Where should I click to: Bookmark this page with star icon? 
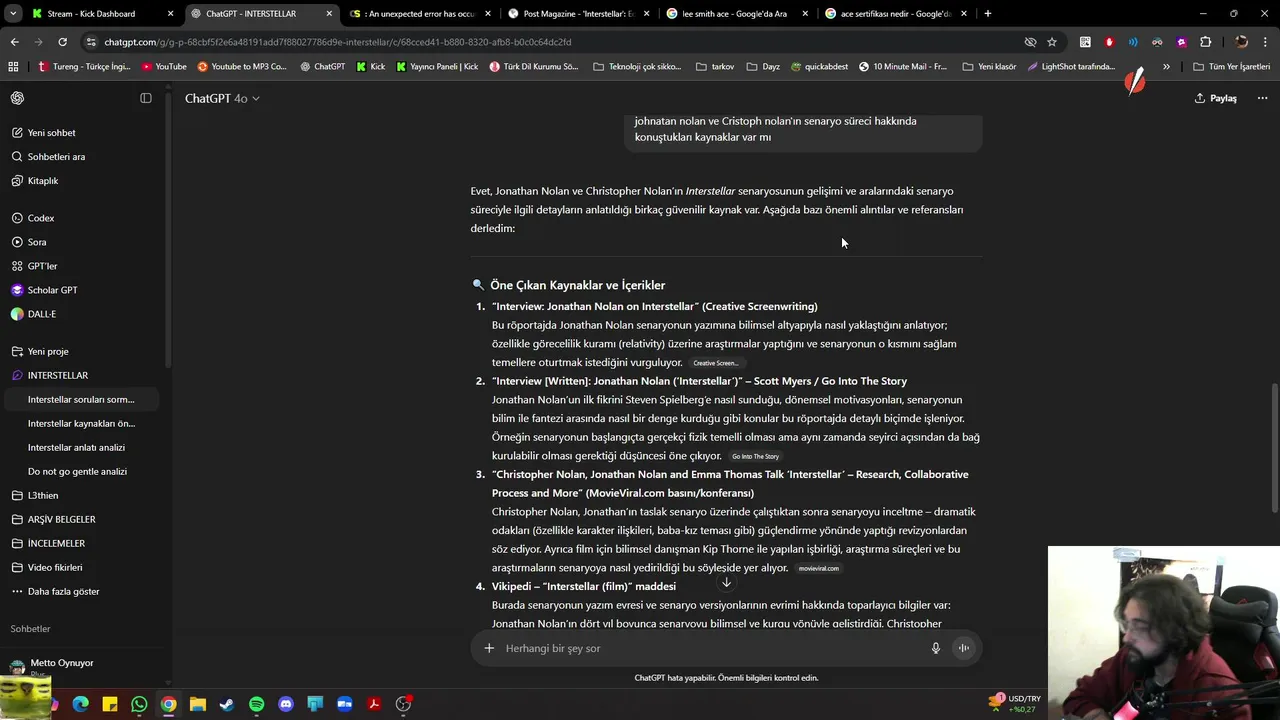click(x=1052, y=42)
